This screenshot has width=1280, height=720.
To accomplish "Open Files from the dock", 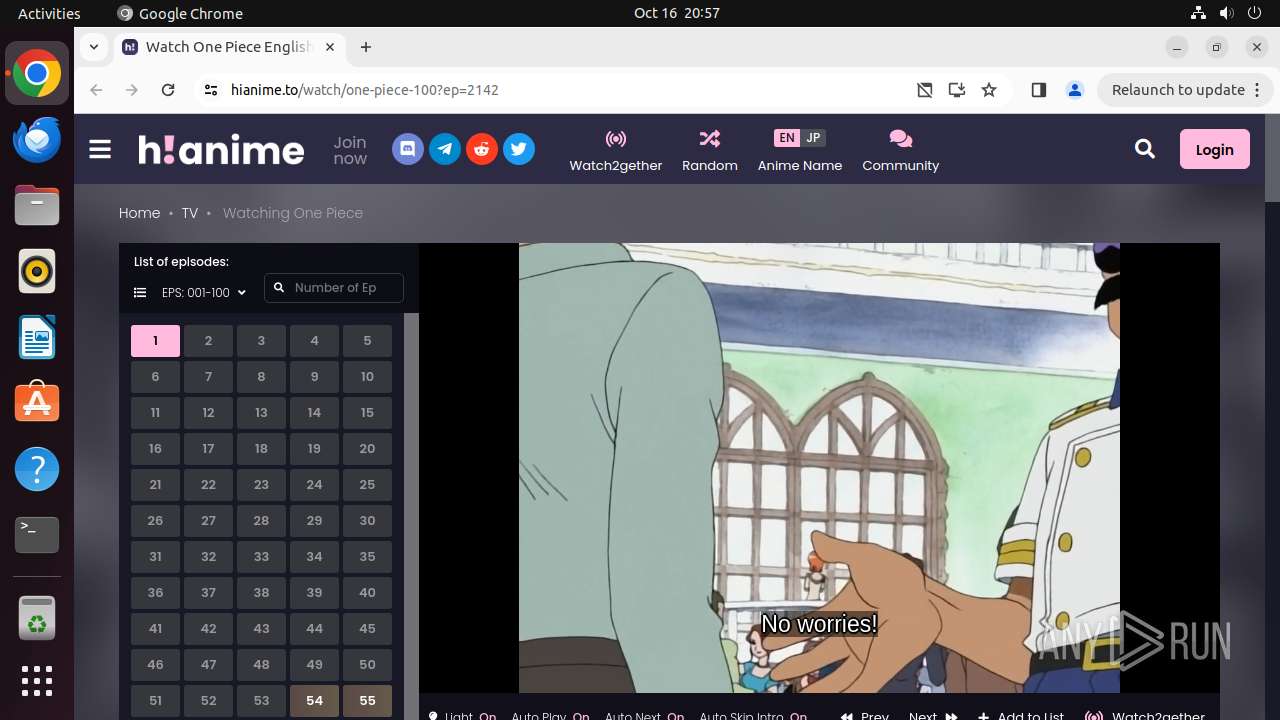I will coord(37,205).
